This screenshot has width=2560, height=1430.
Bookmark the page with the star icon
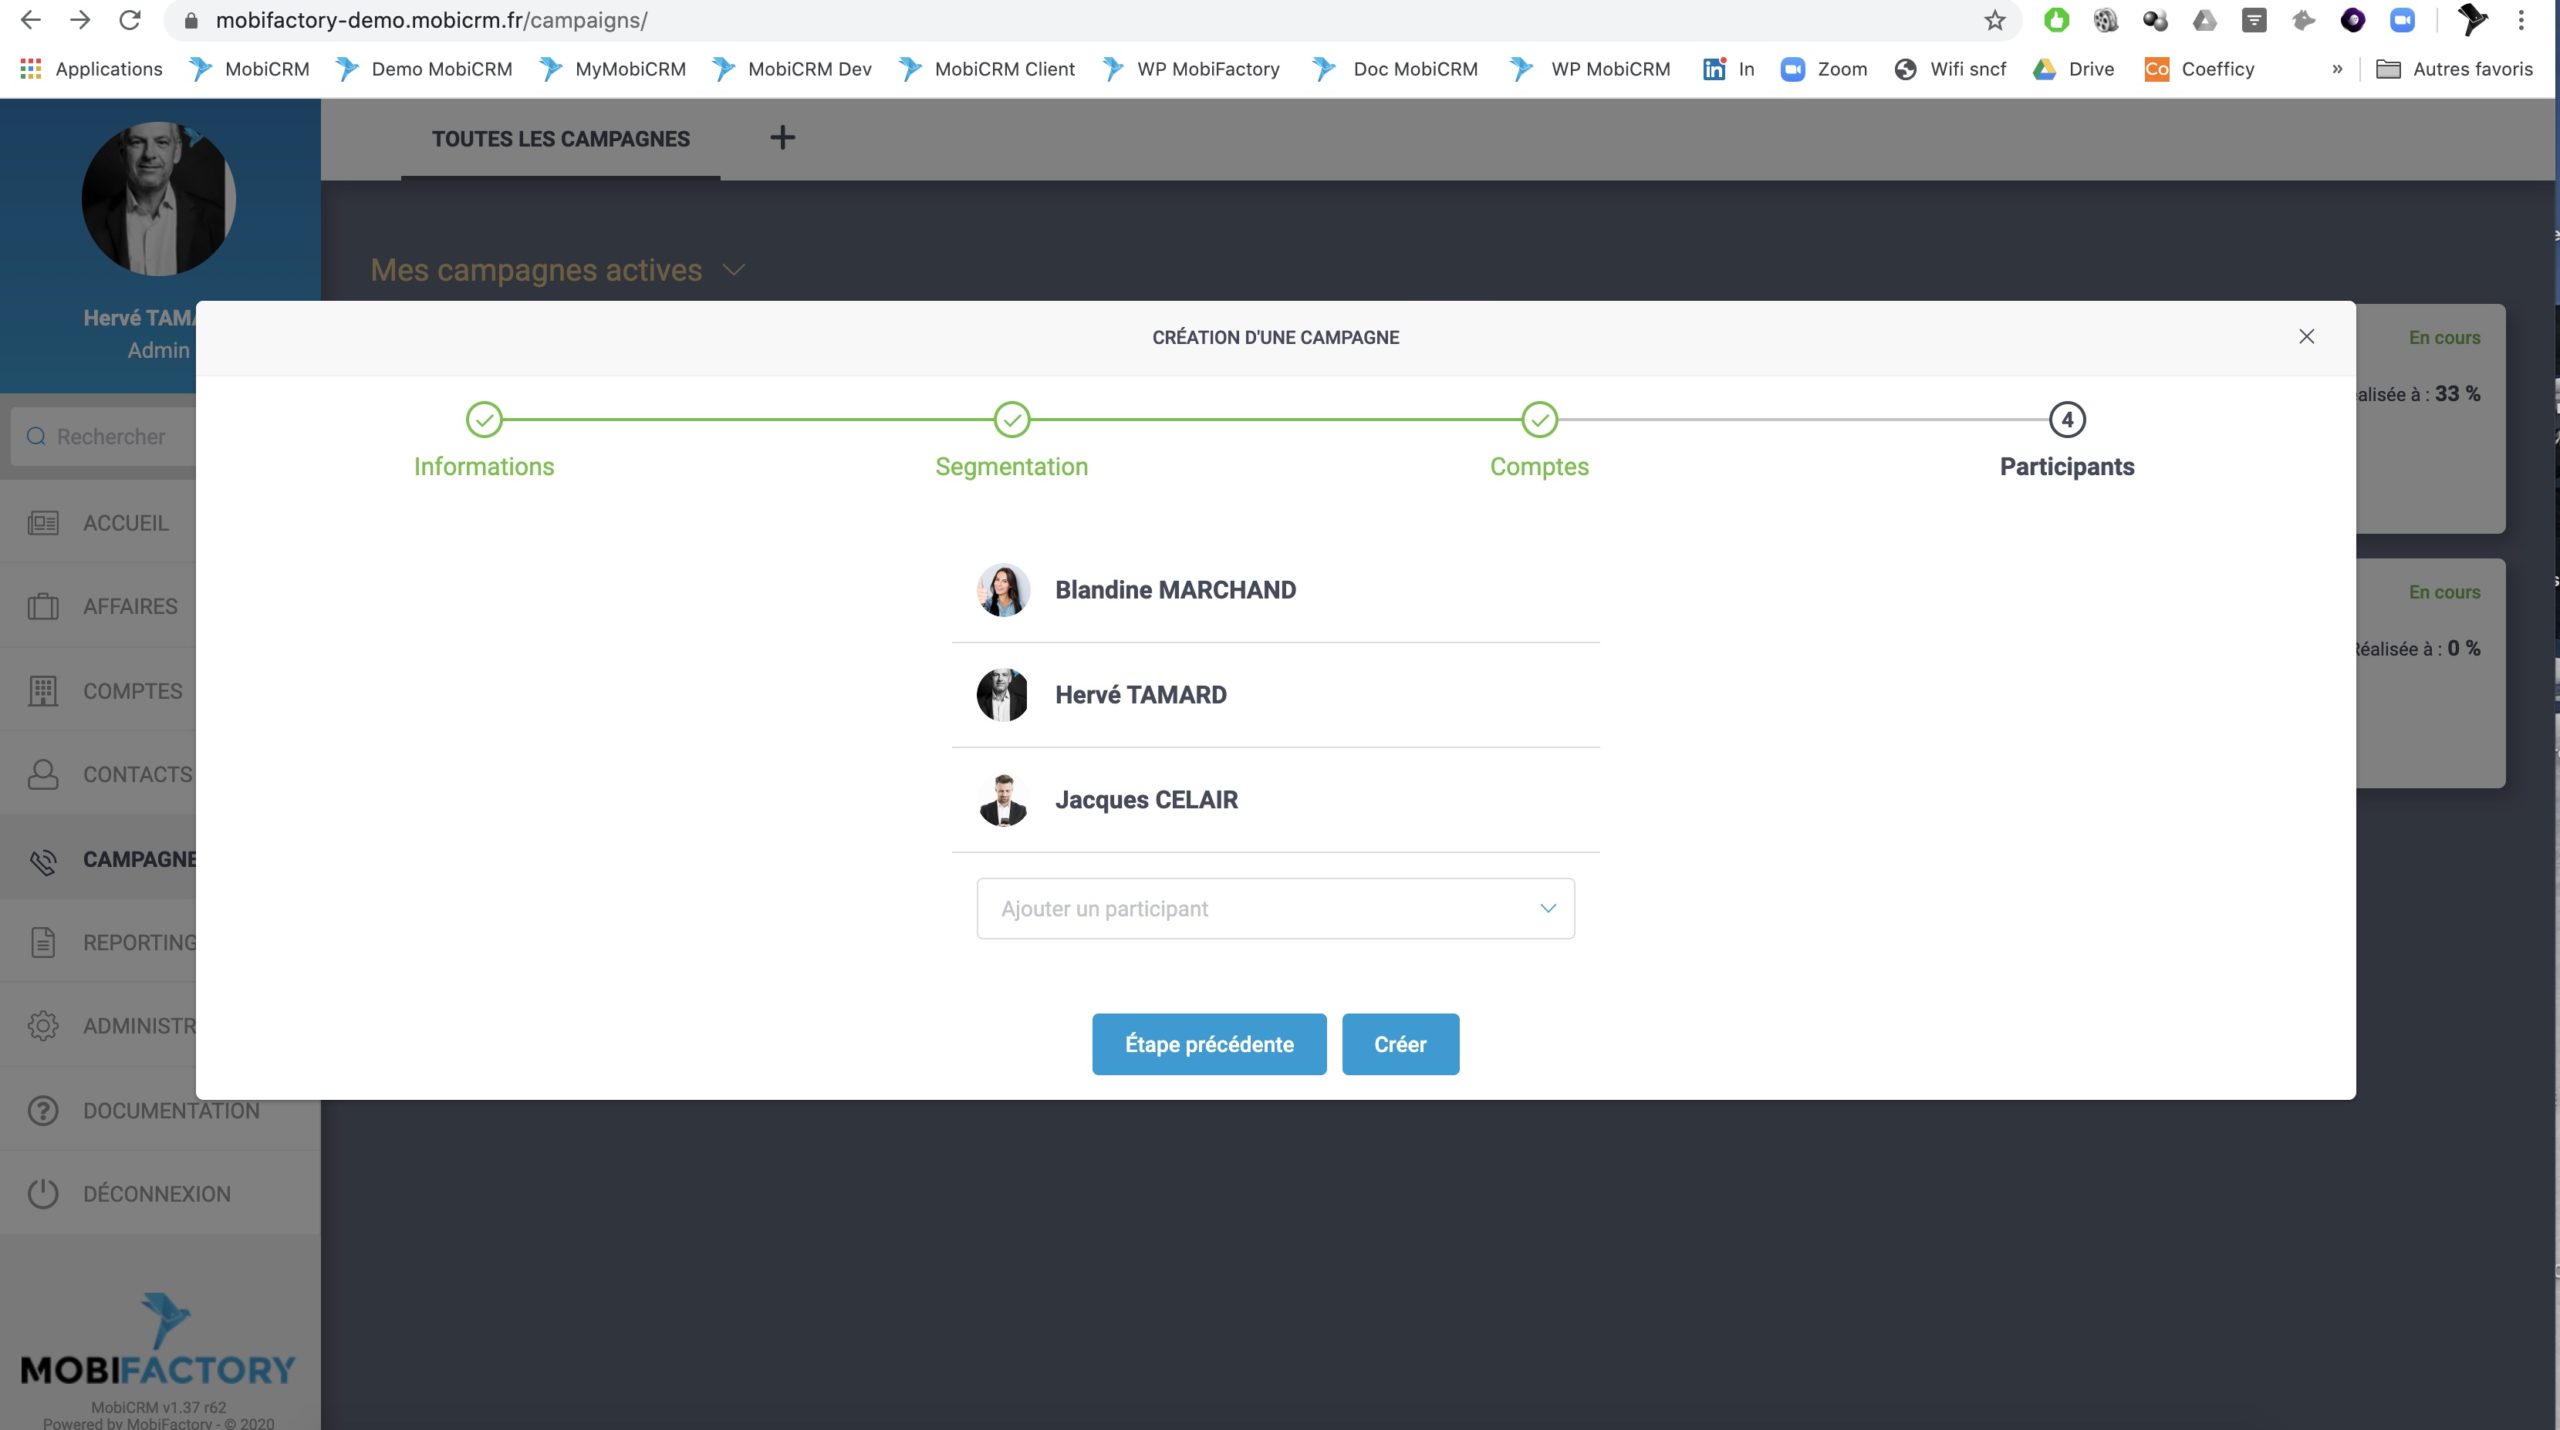click(1994, 20)
